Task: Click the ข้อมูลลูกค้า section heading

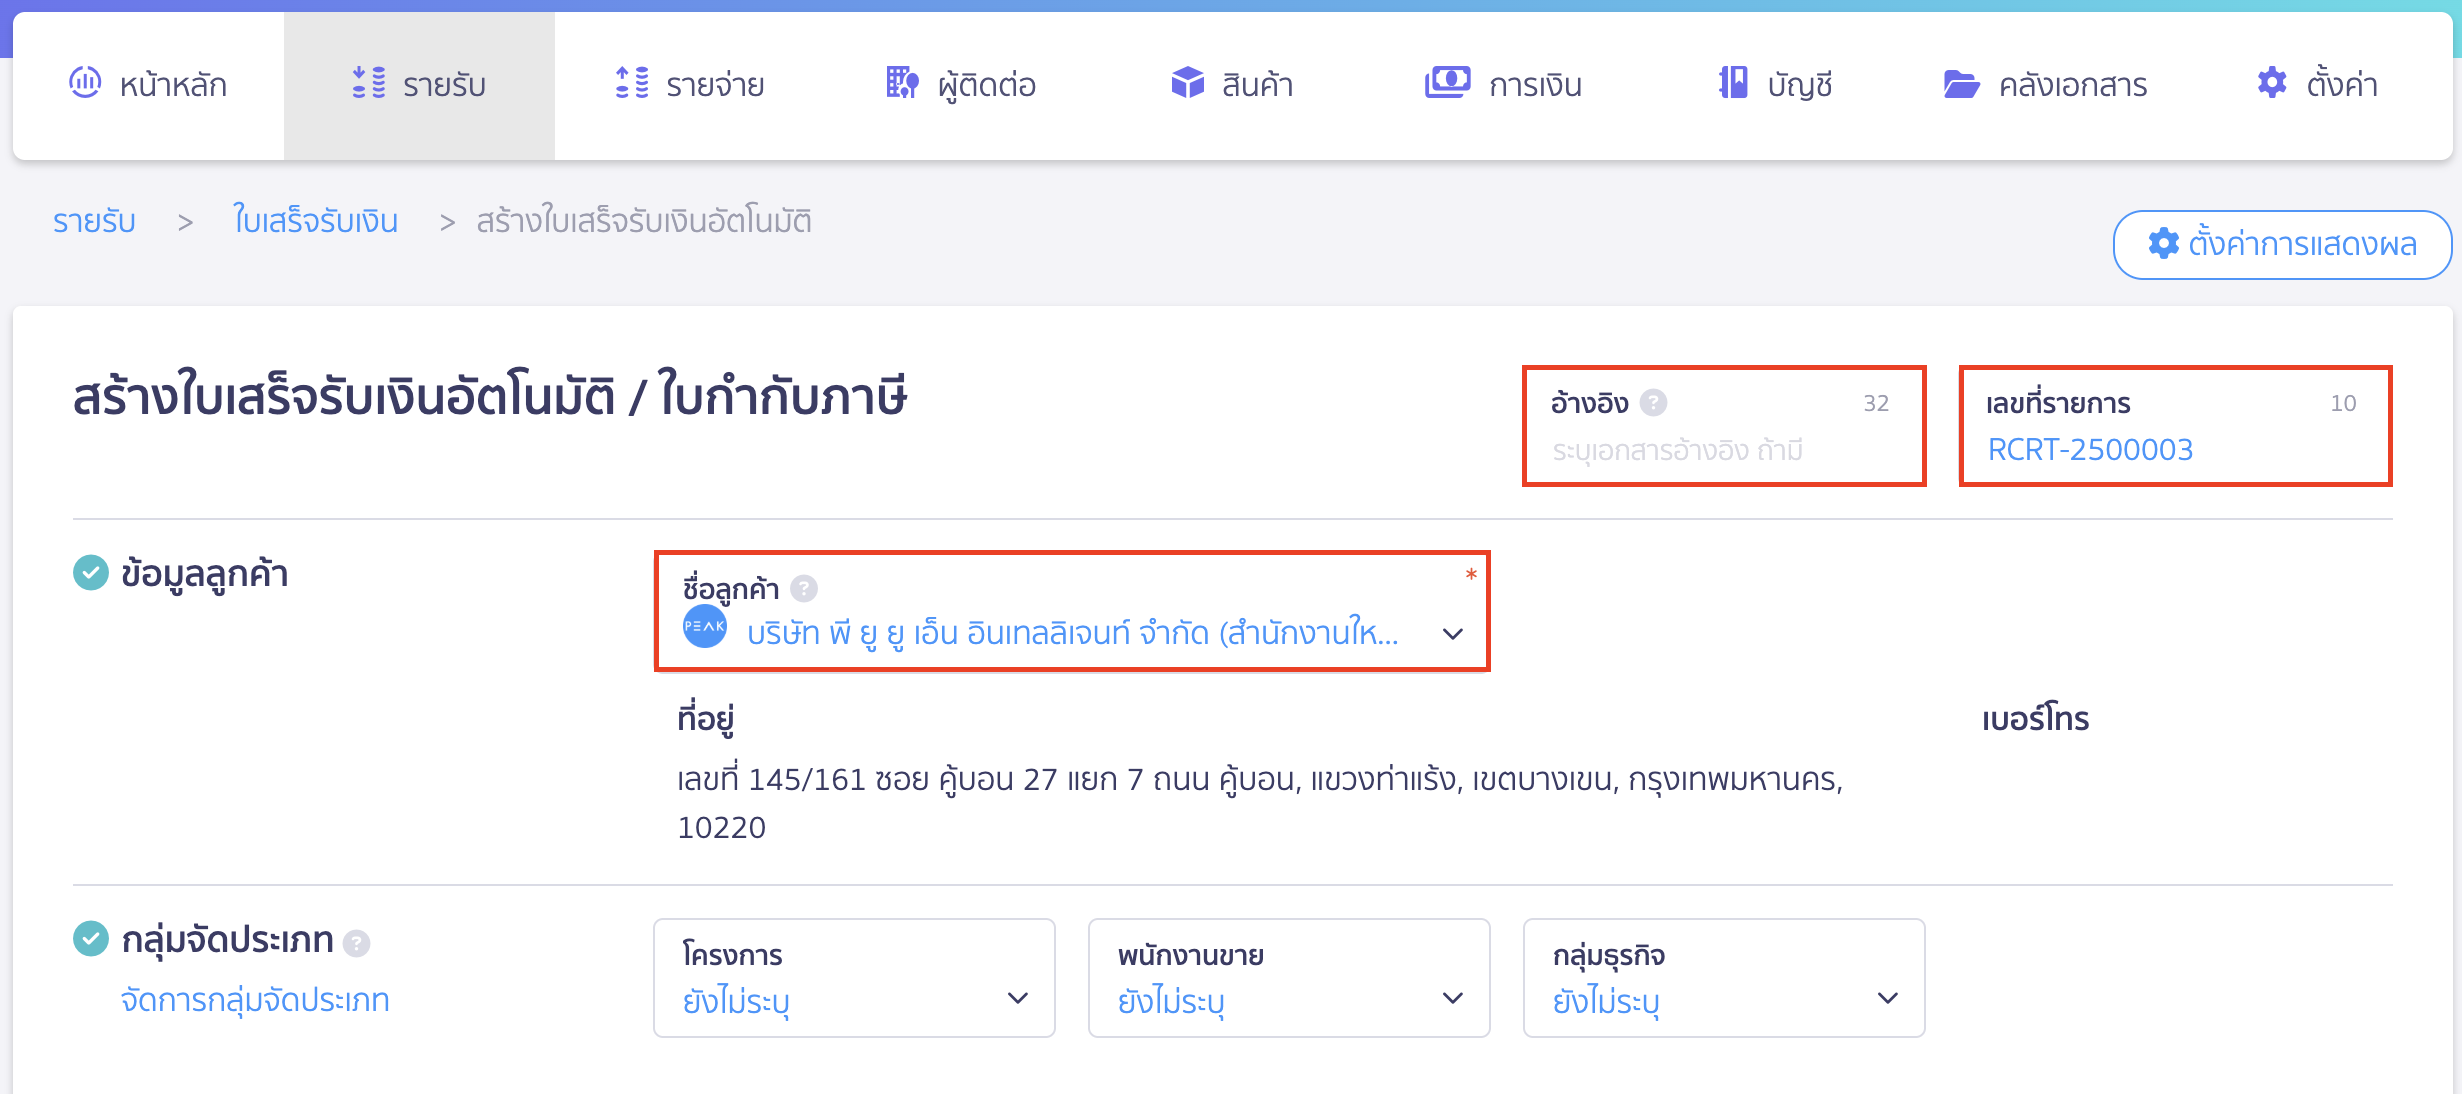Action: coord(204,575)
